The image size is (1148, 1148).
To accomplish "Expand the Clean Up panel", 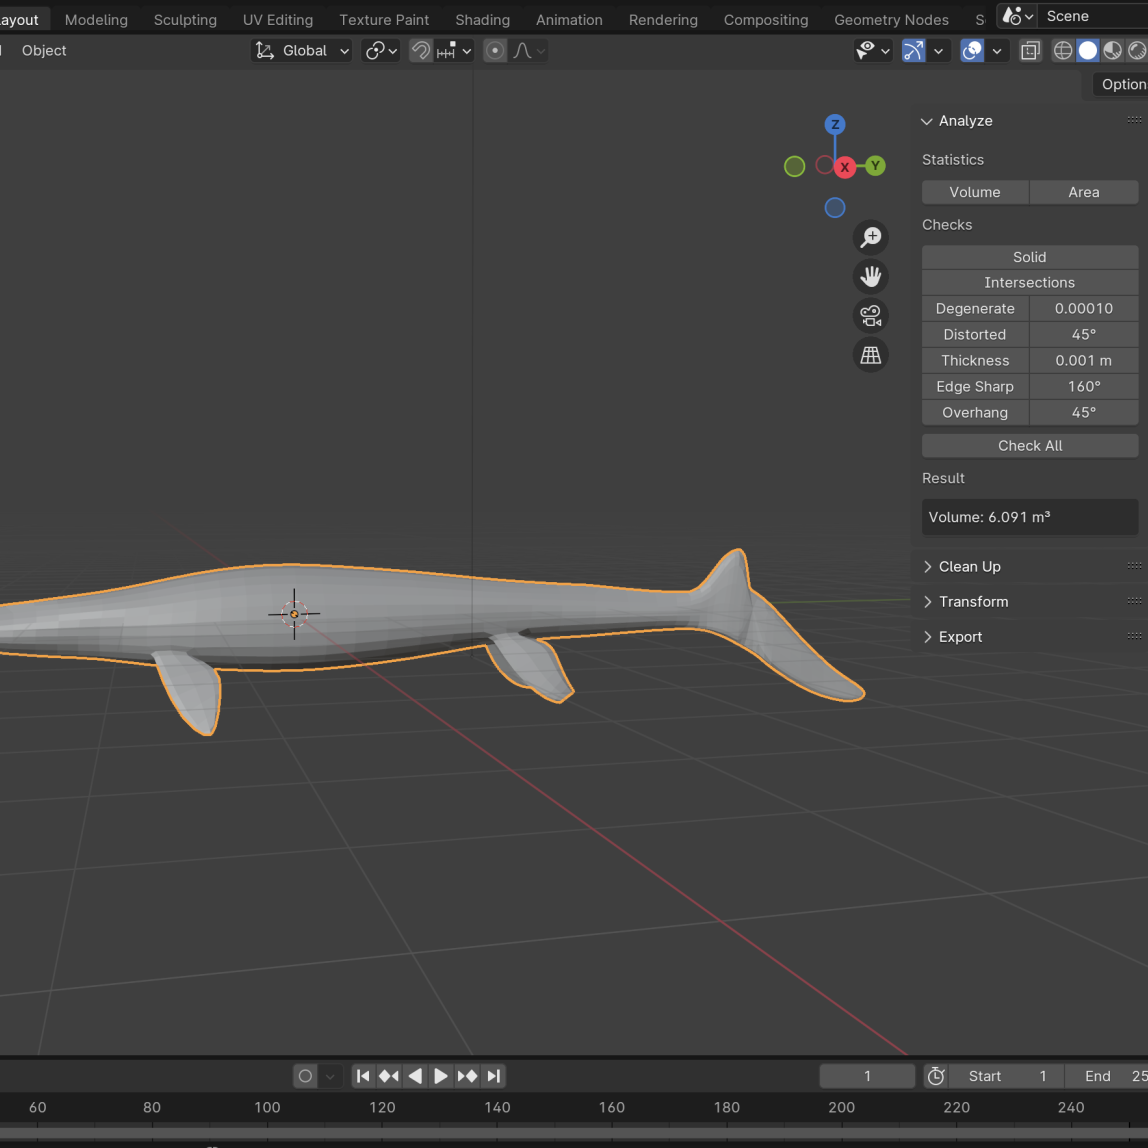I will (969, 566).
